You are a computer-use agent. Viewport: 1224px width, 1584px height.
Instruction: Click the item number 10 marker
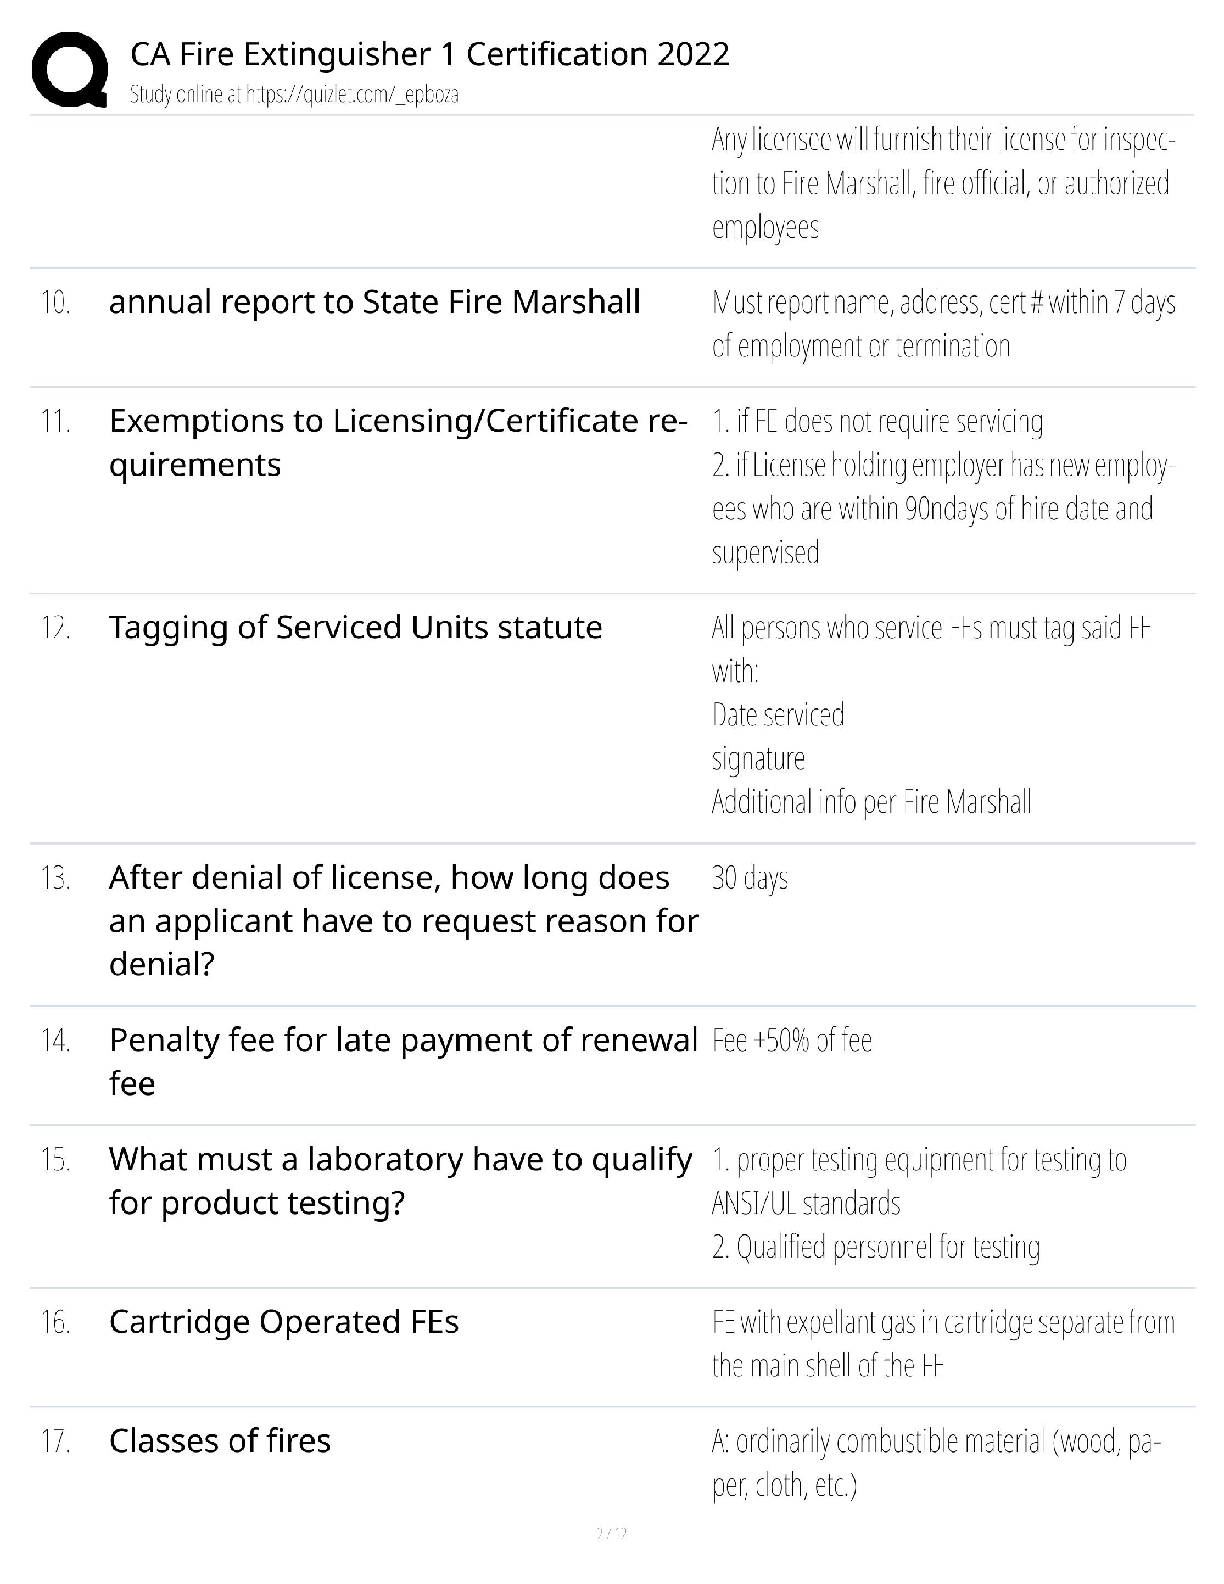pyautogui.click(x=55, y=302)
